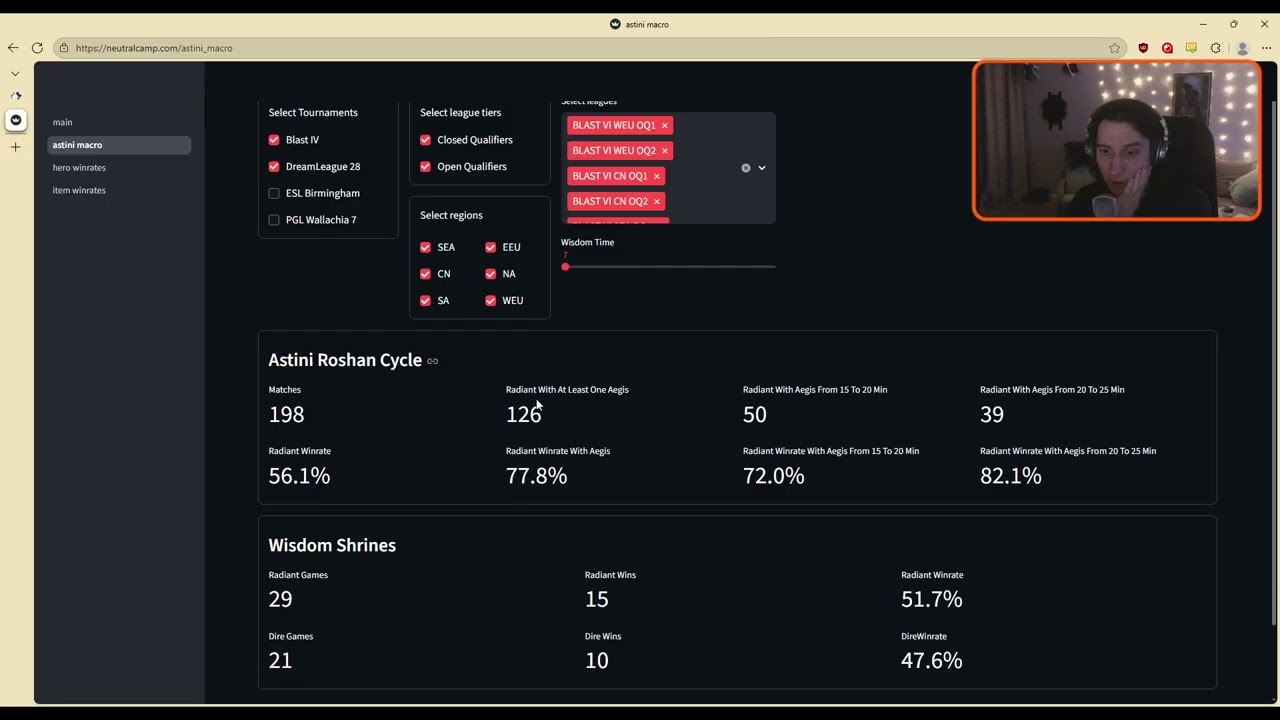The height and width of the screenshot is (720, 1280).
Task: Click the Matches value 198
Action: (286, 414)
